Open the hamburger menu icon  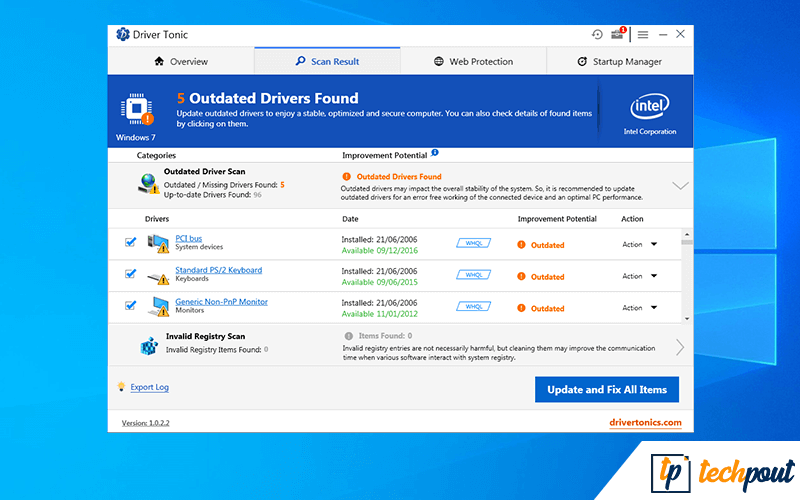coord(643,35)
